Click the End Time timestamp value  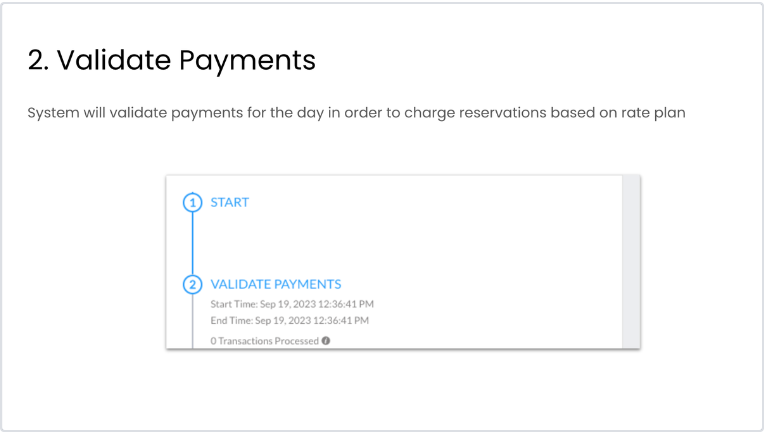pyautogui.click(x=312, y=321)
